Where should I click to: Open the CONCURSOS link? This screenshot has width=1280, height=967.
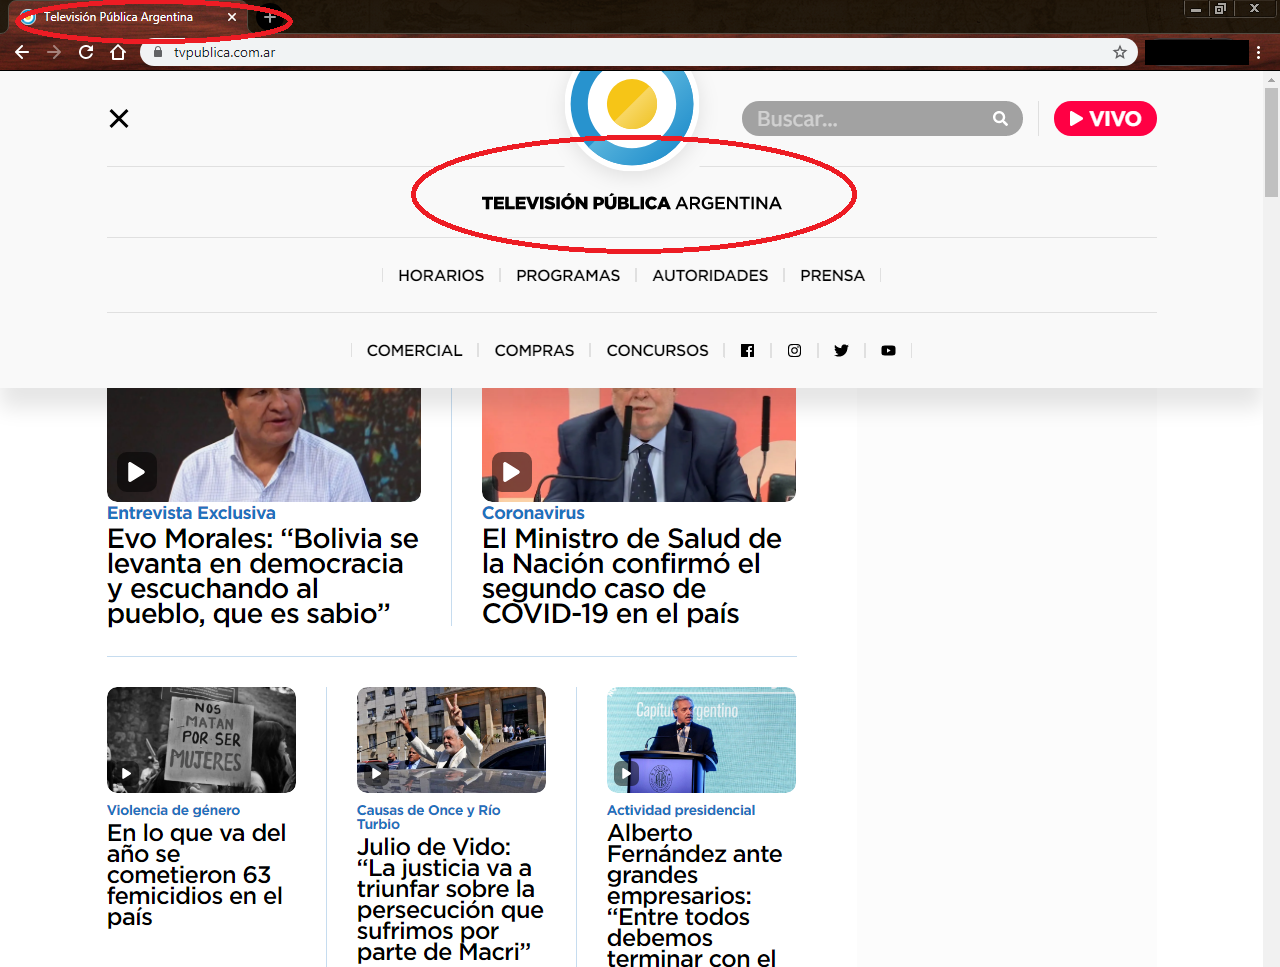point(657,351)
